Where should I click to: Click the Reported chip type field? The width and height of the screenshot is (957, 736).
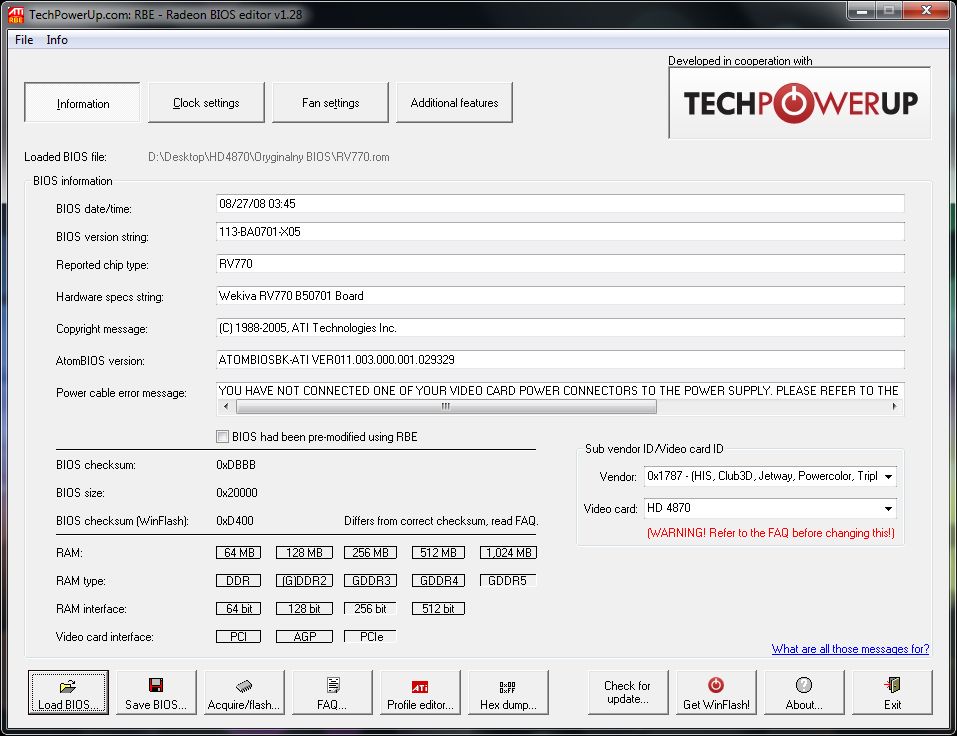[x=560, y=264]
